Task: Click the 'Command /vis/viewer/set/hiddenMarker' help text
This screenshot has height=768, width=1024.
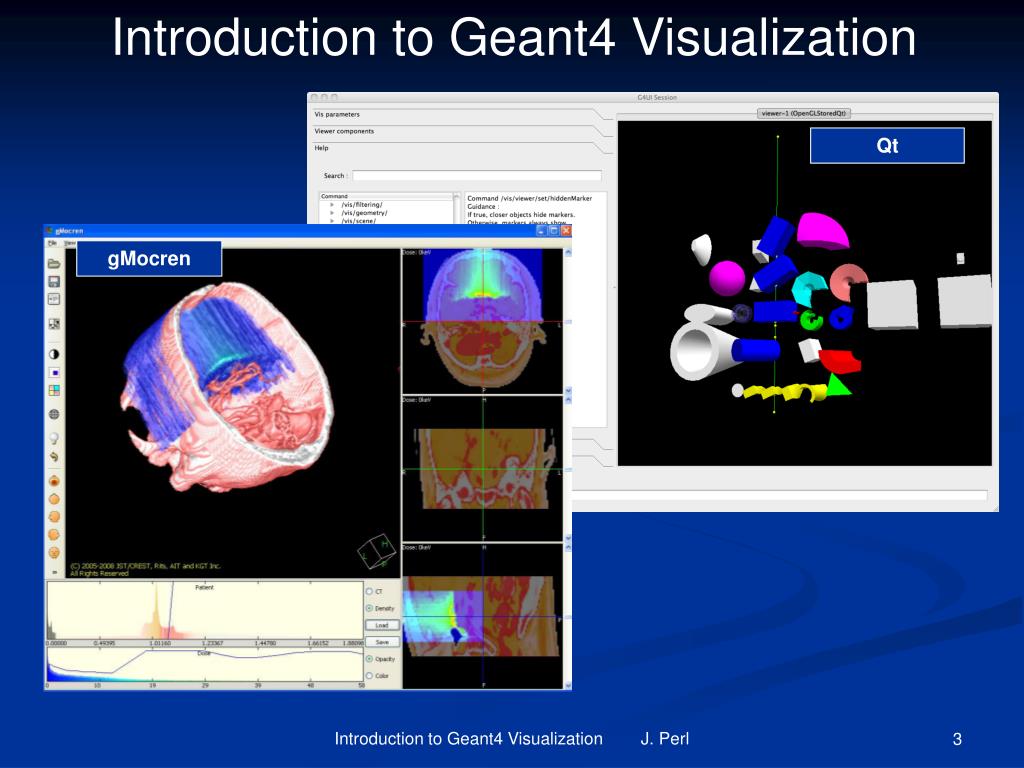Action: [530, 198]
